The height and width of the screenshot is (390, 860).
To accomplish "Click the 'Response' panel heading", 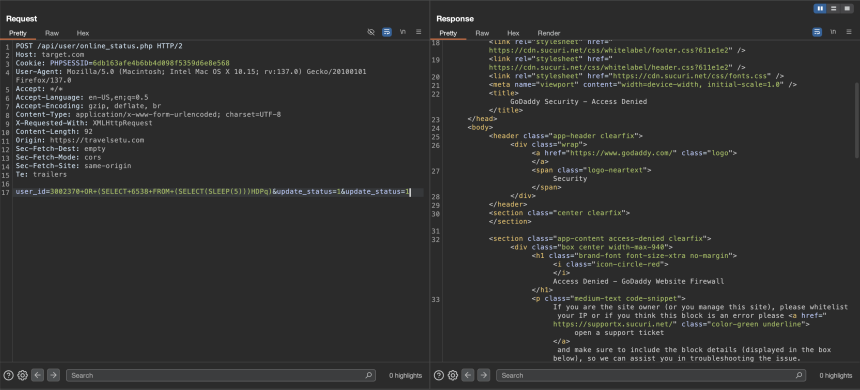I will point(455,19).
